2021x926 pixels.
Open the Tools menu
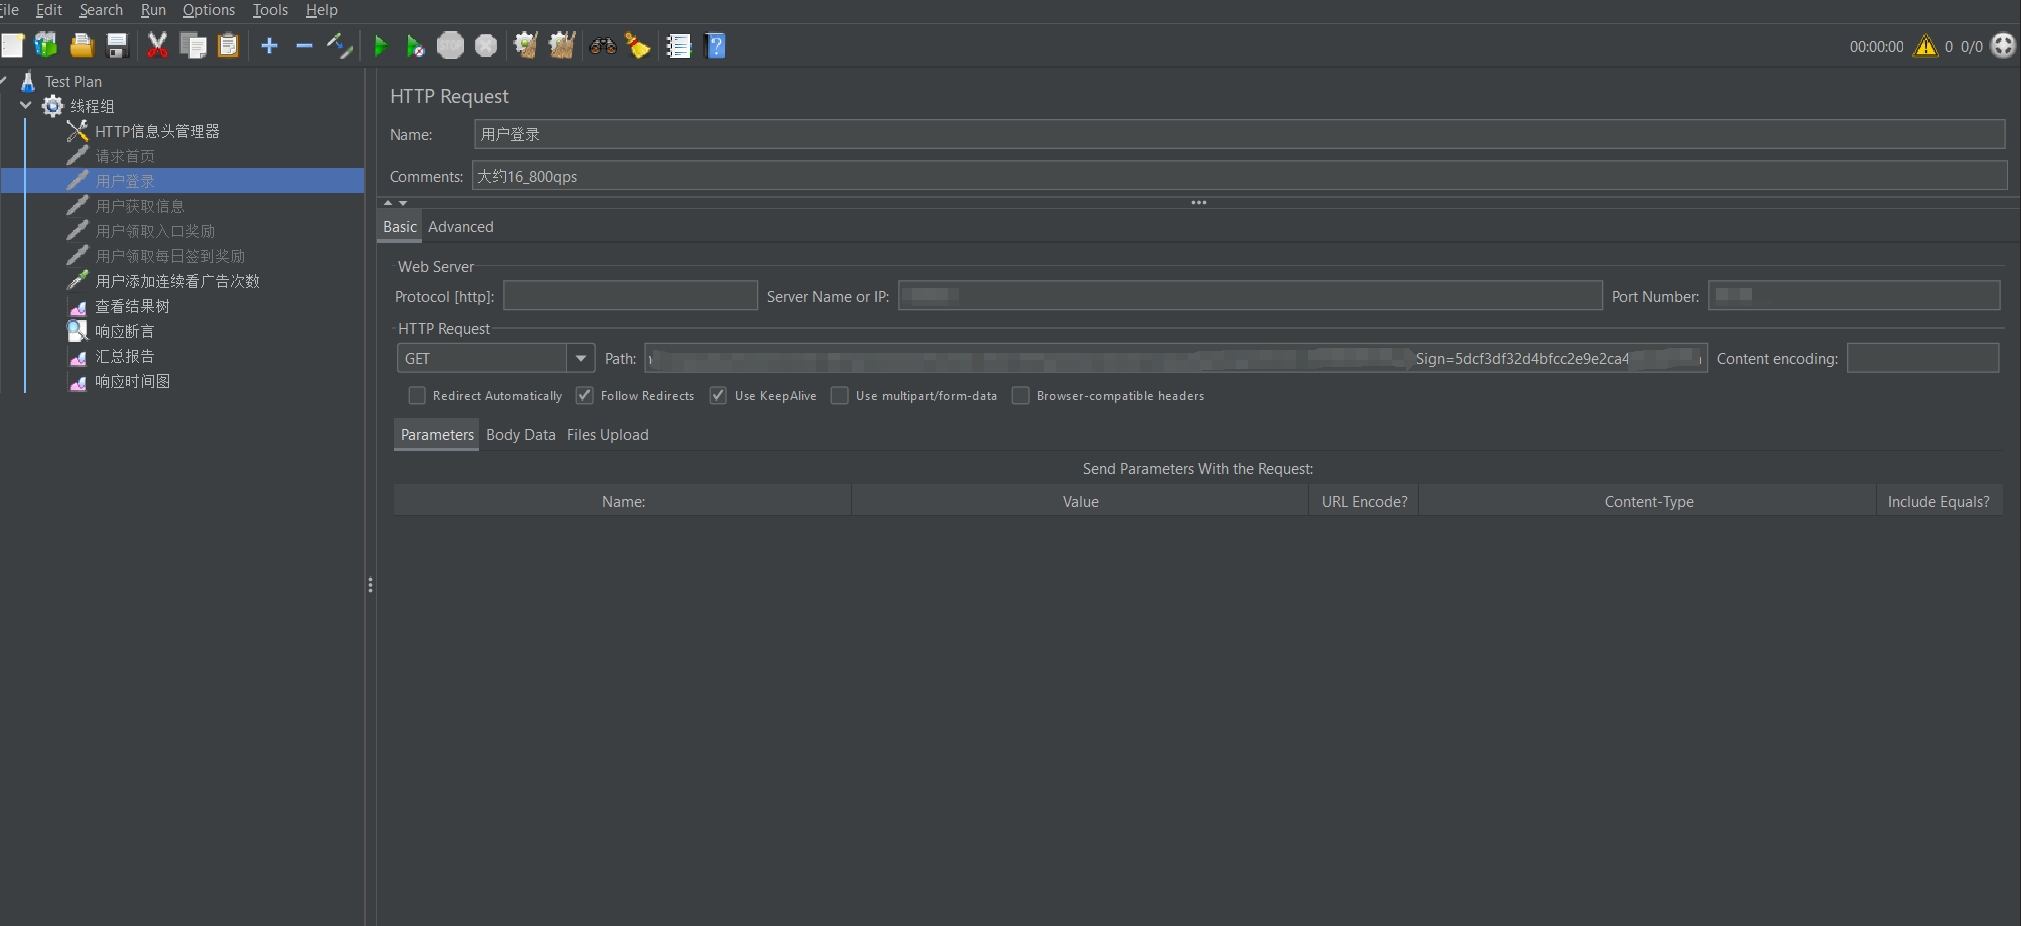(x=270, y=10)
